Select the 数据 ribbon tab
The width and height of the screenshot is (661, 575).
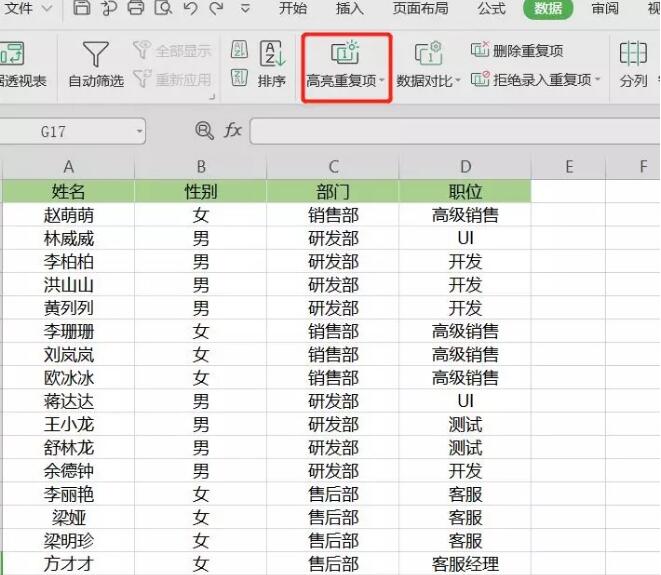[x=548, y=8]
